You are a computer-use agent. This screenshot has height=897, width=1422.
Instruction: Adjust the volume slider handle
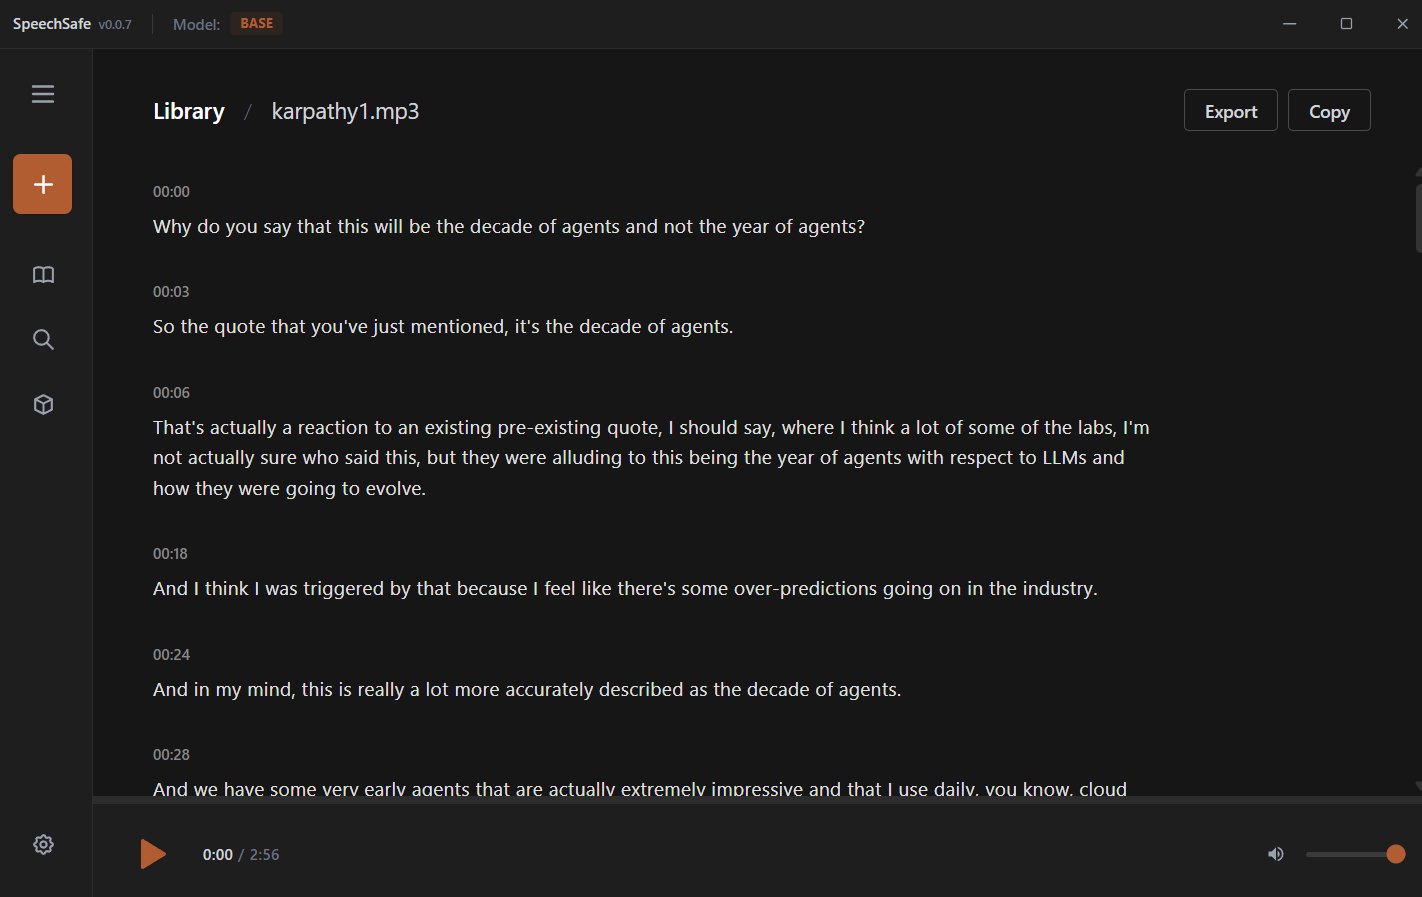coord(1395,854)
